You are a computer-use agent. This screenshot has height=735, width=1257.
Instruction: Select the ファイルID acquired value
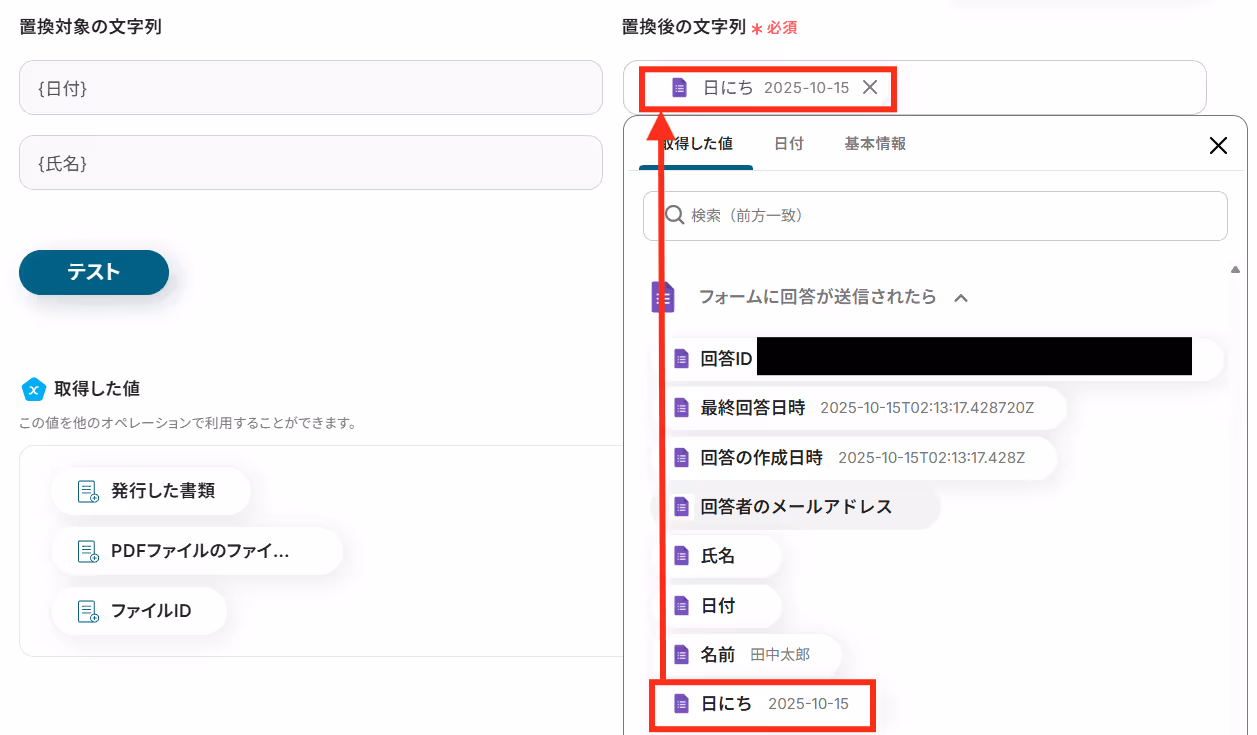click(x=139, y=611)
